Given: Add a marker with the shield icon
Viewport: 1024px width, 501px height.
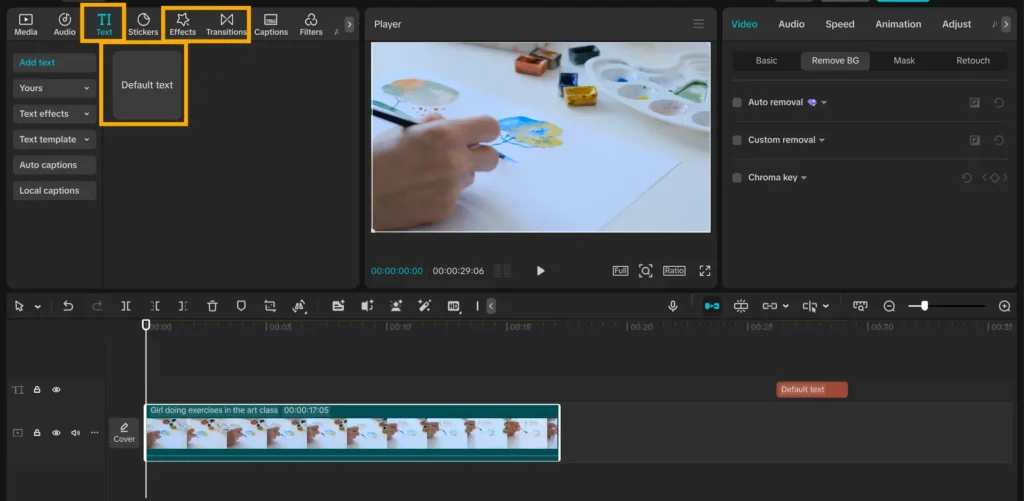Looking at the screenshot, I should 241,306.
